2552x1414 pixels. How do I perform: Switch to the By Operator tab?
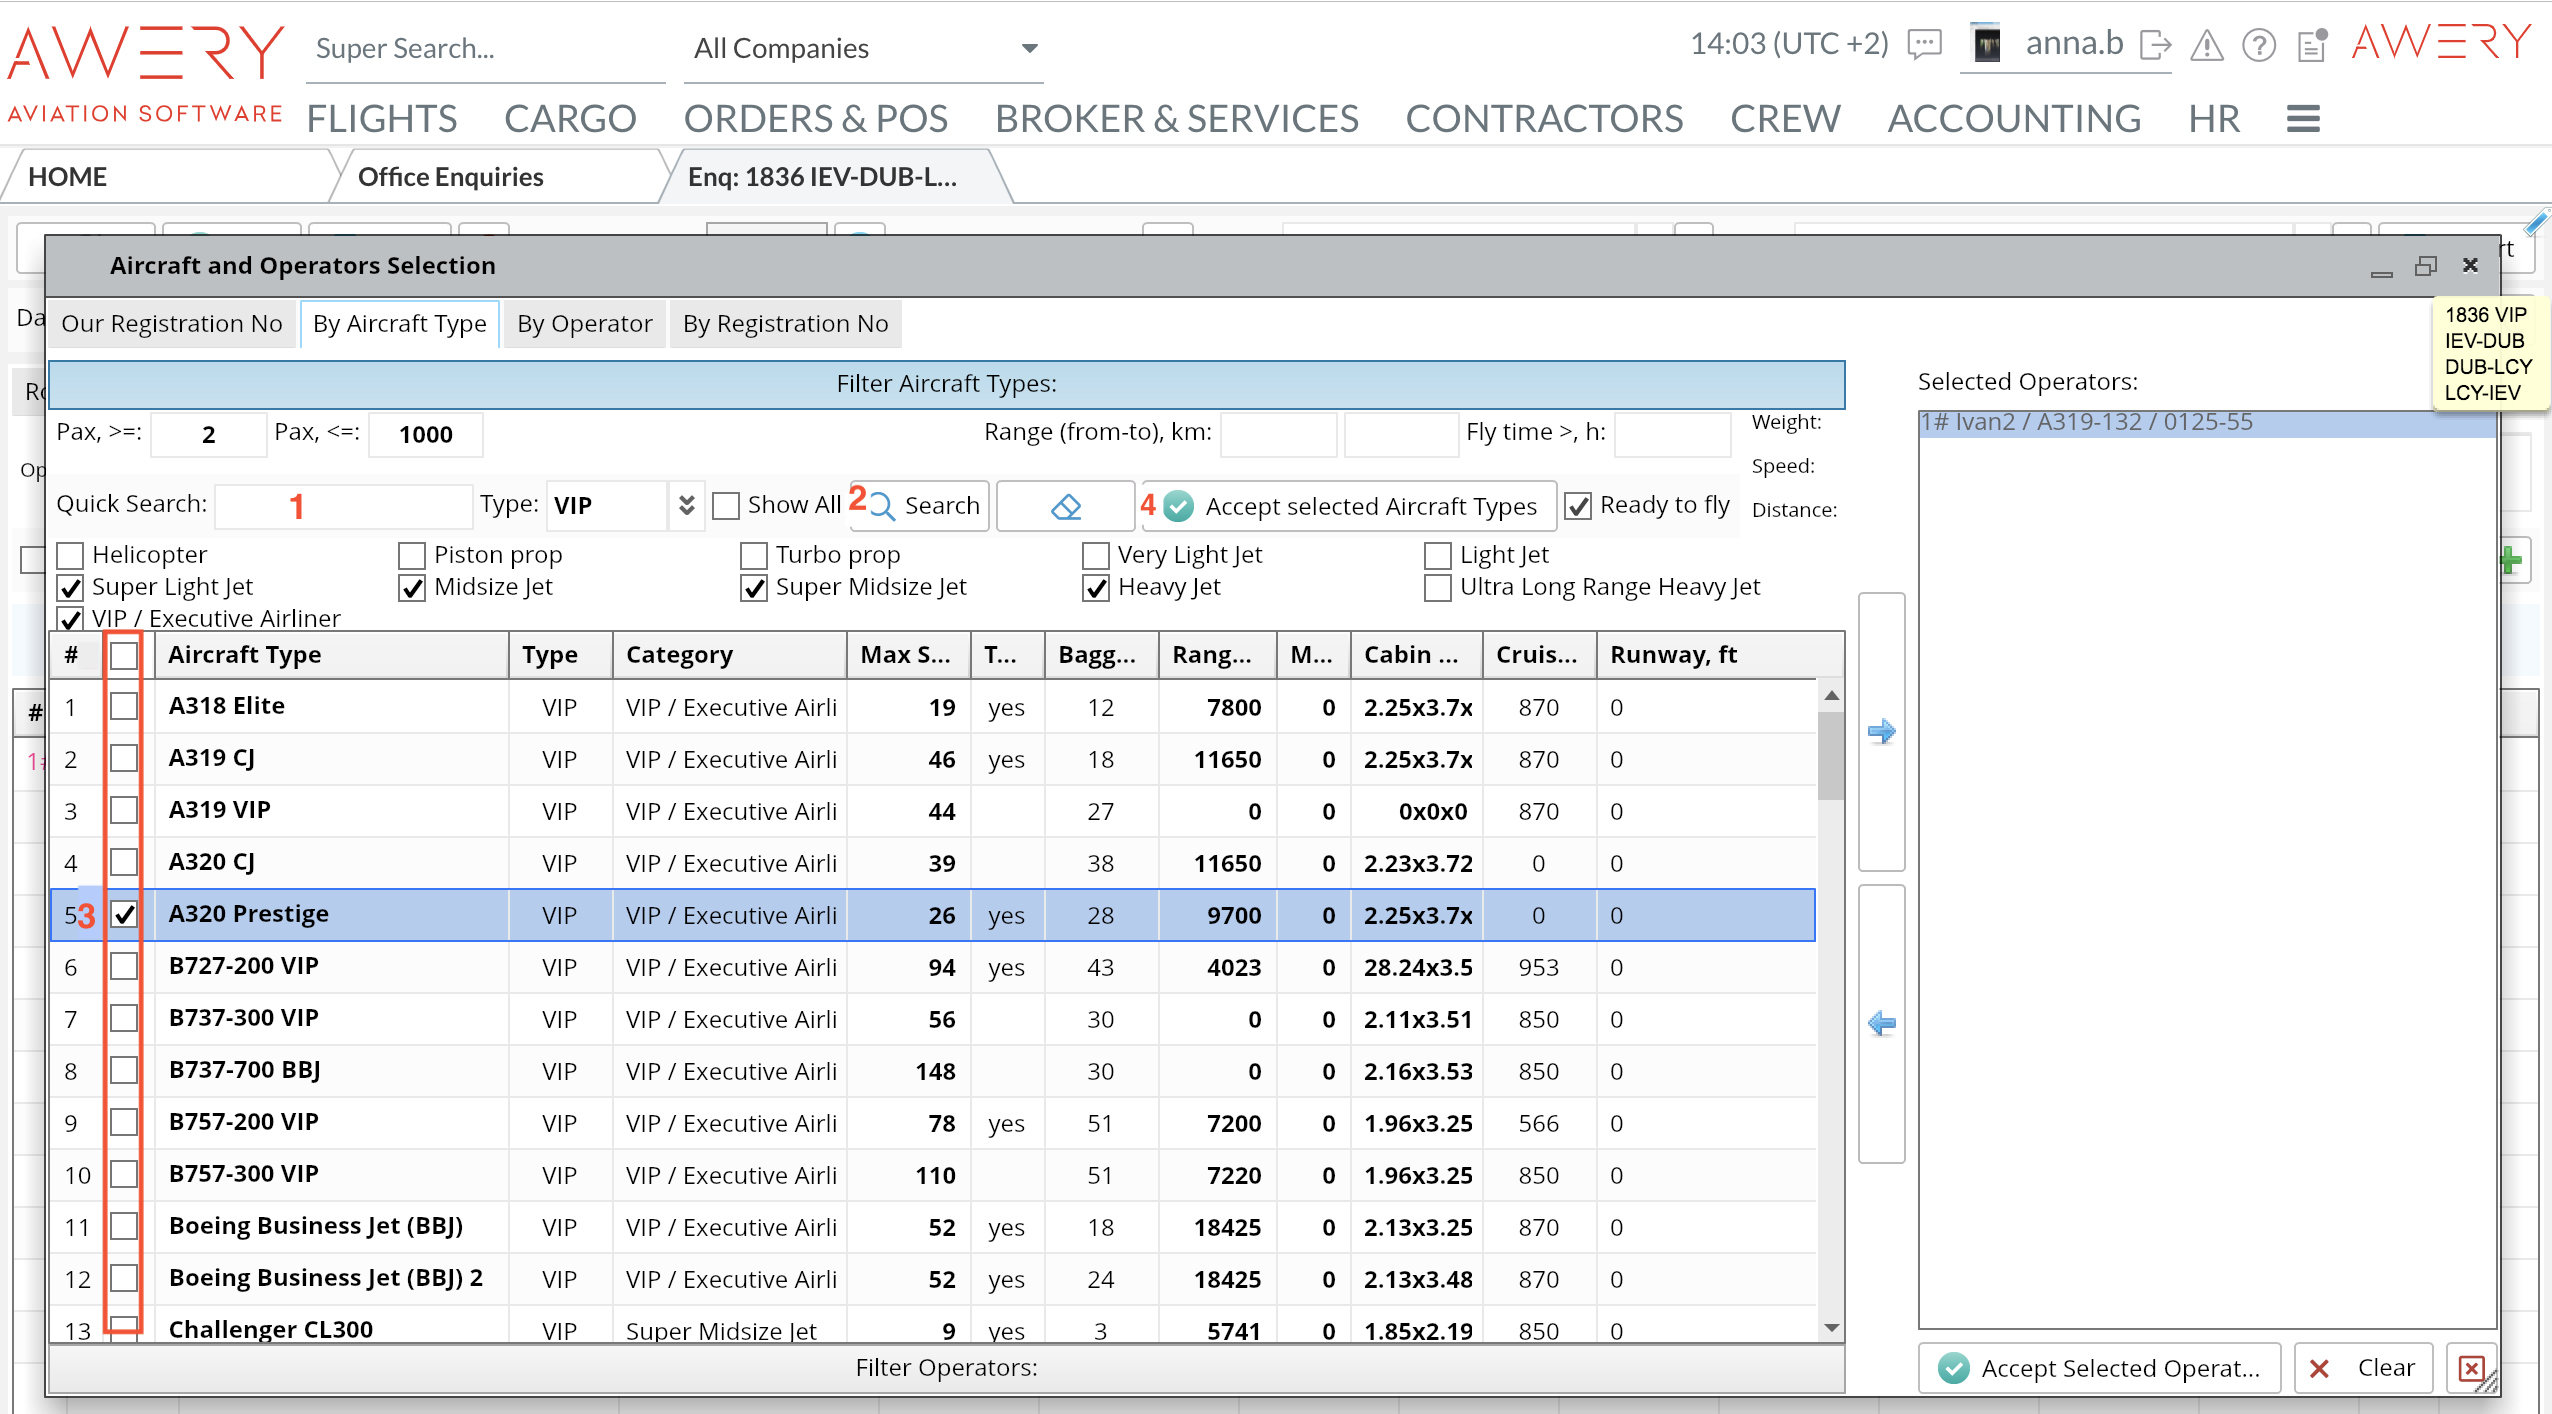pyautogui.click(x=584, y=324)
